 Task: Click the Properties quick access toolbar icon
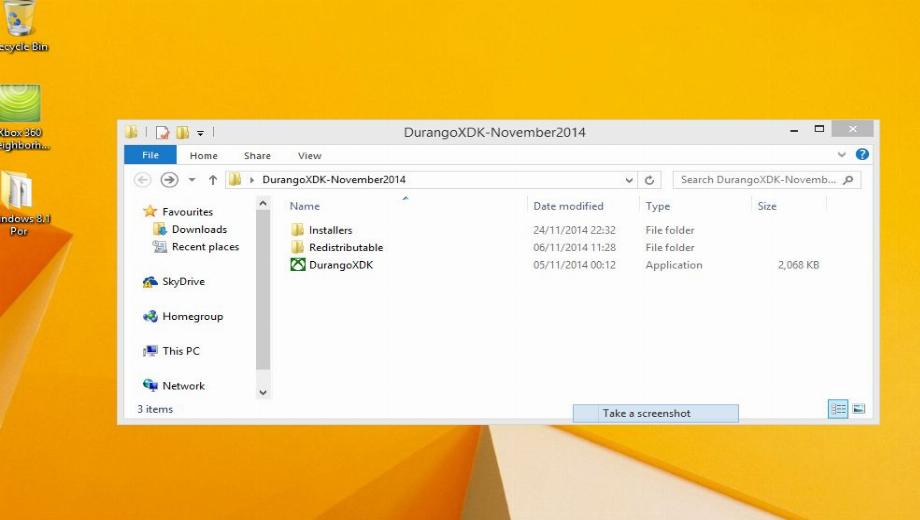[162, 133]
